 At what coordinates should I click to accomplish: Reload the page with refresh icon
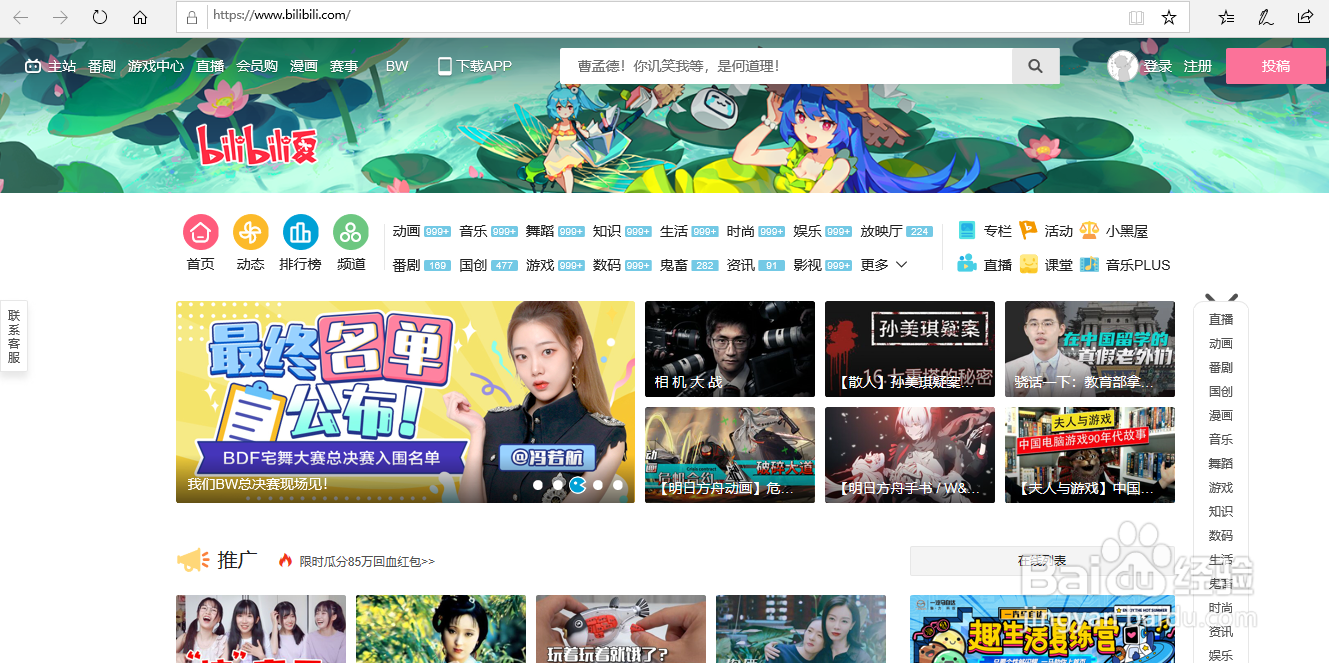pos(100,17)
